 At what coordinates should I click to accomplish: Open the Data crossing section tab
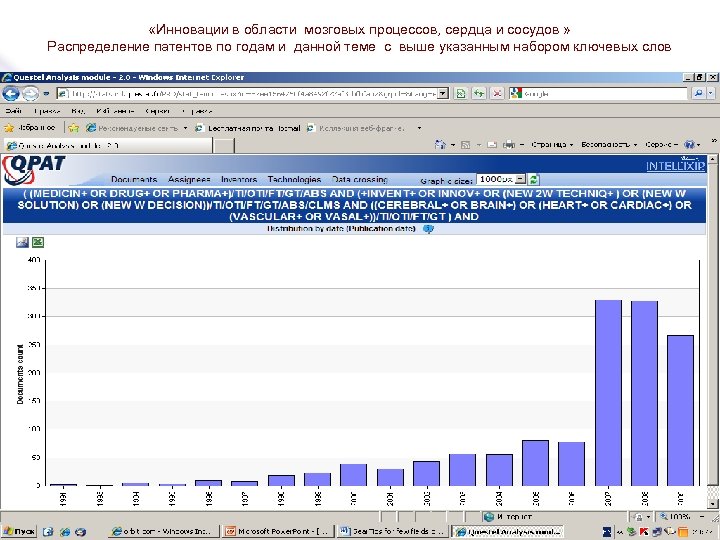(x=360, y=180)
